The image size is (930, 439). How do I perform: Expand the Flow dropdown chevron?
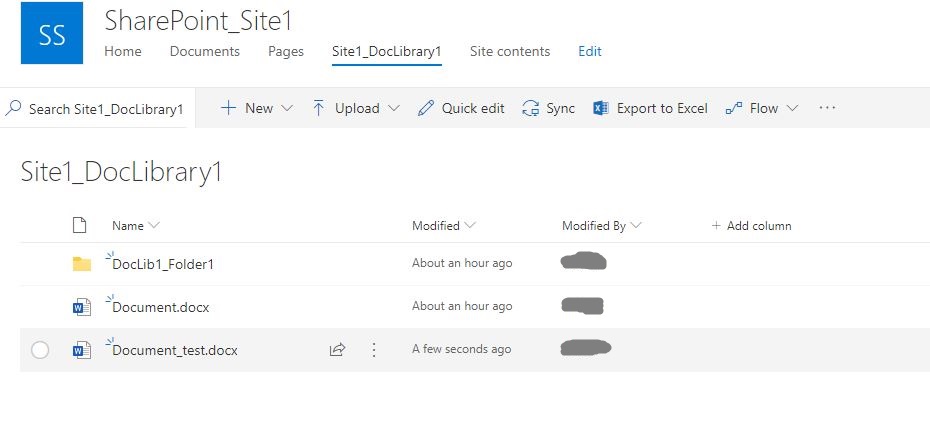[792, 109]
